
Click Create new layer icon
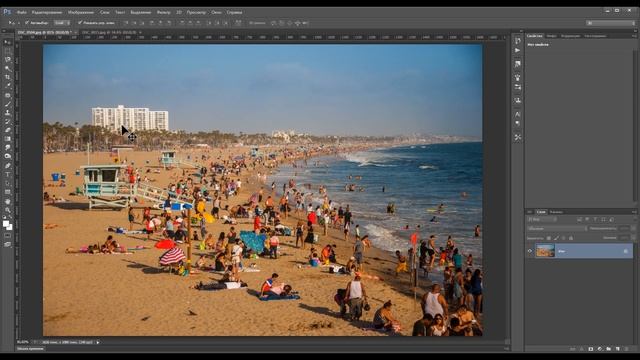tap(618, 349)
